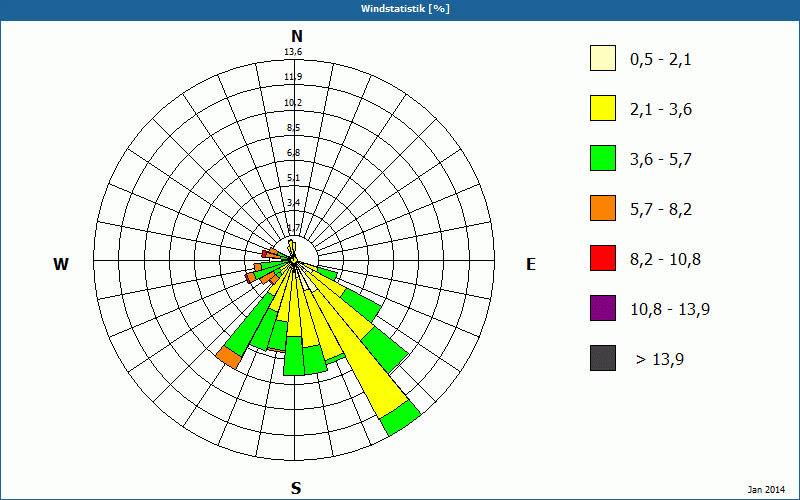The width and height of the screenshot is (800, 500).
Task: Click the 1,7 ring scale value
Action: pyautogui.click(x=293, y=228)
